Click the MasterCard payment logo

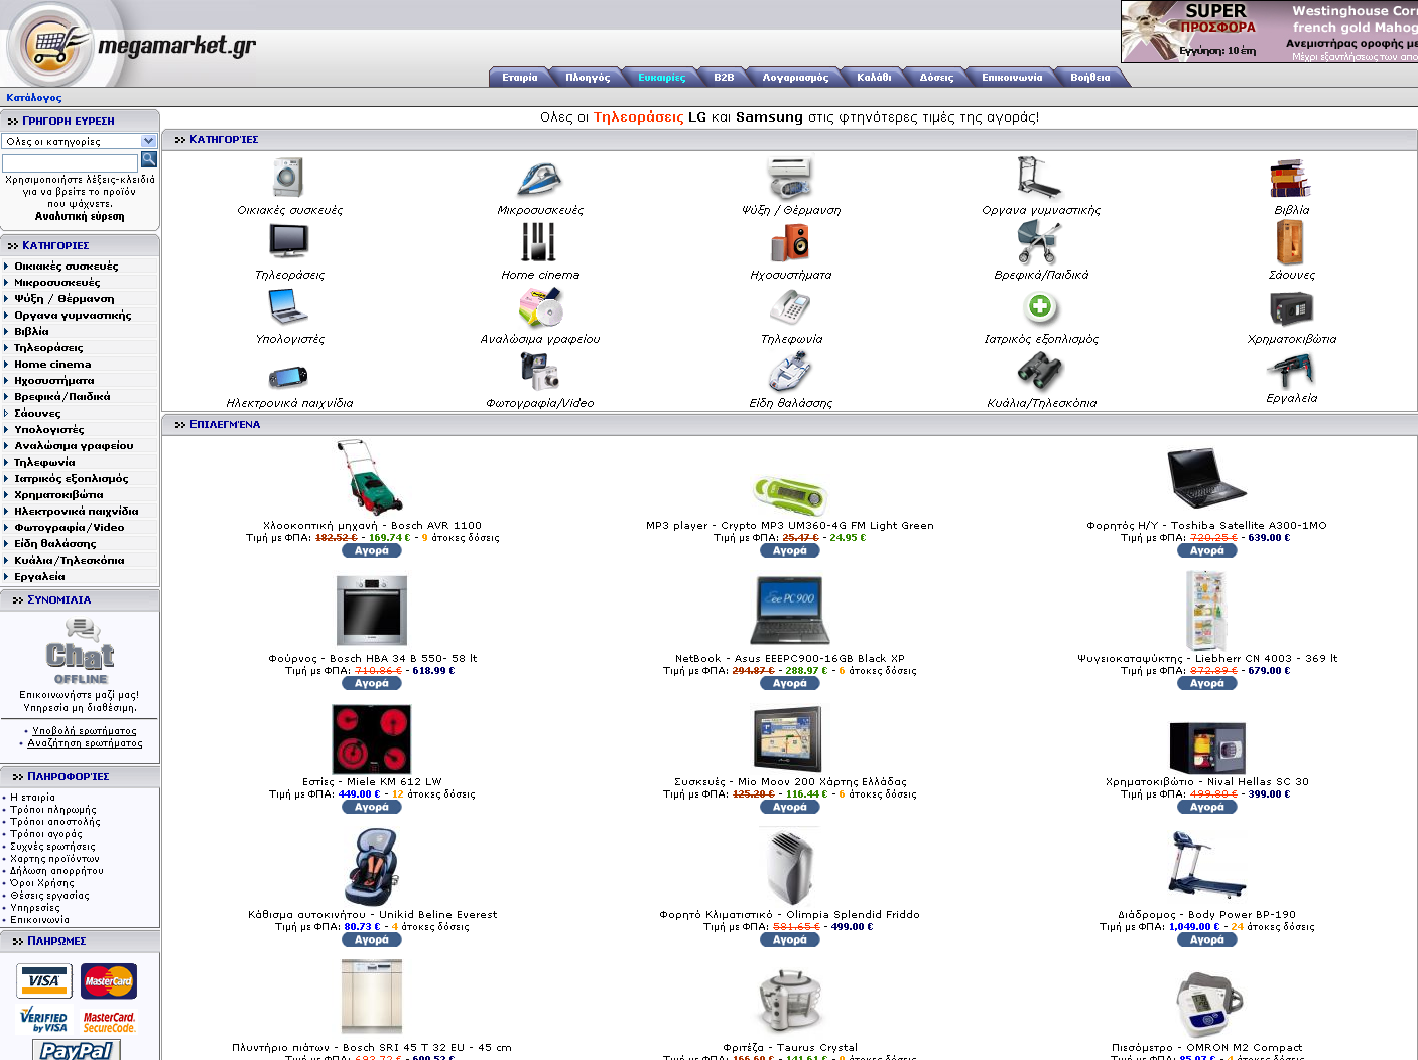[109, 981]
